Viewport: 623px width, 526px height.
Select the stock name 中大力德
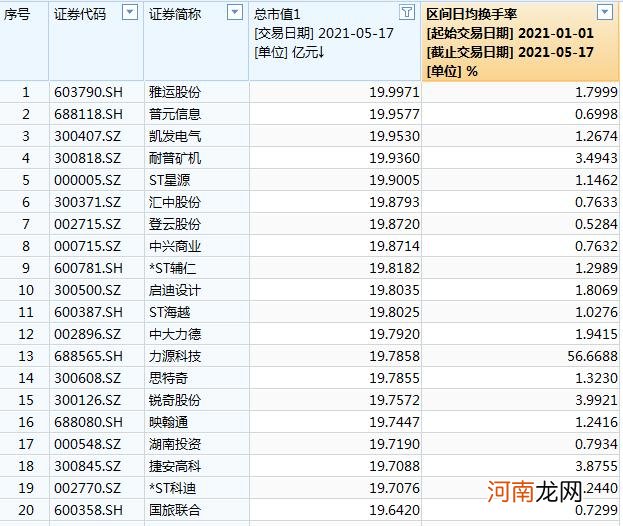tap(175, 334)
